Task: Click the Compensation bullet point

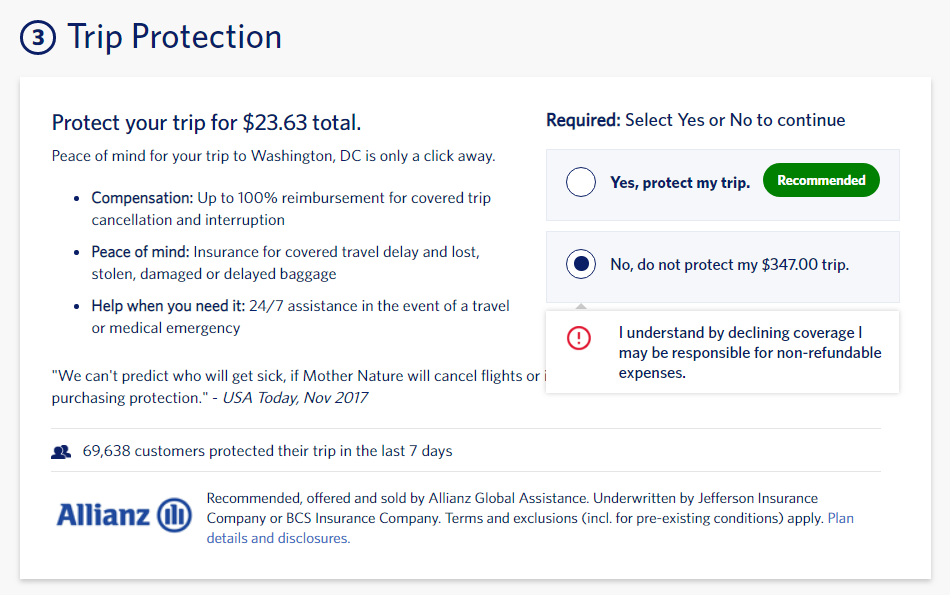Action: (290, 209)
